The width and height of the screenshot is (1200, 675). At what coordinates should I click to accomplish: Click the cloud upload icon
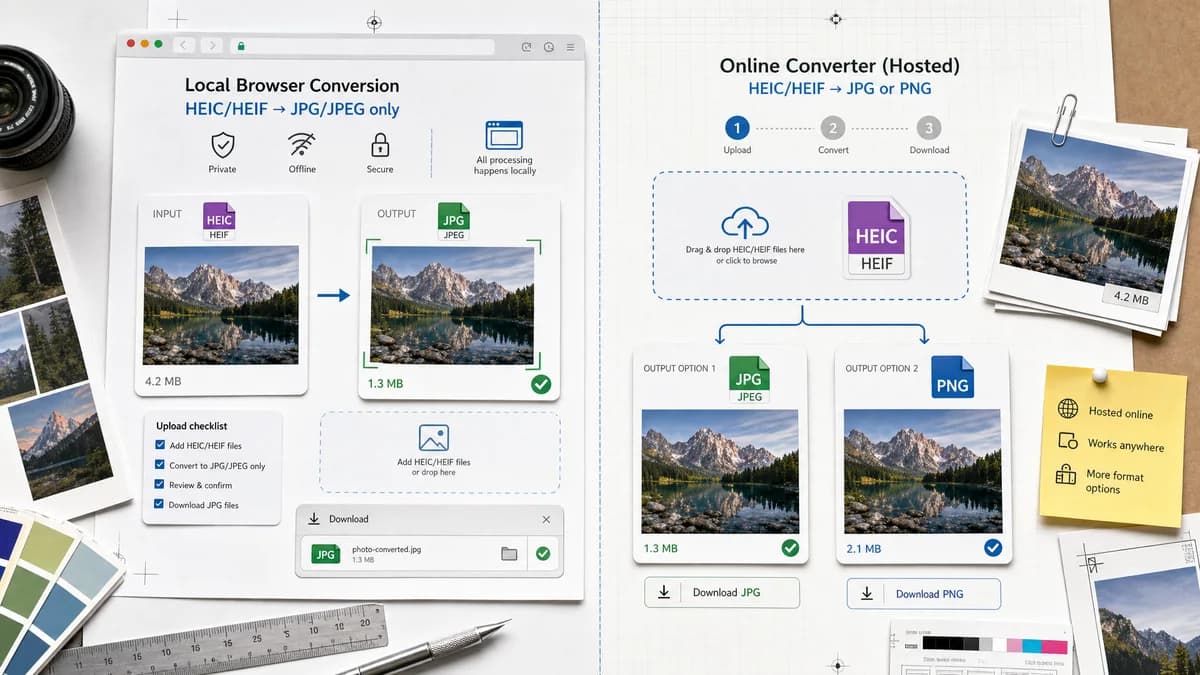pos(746,222)
